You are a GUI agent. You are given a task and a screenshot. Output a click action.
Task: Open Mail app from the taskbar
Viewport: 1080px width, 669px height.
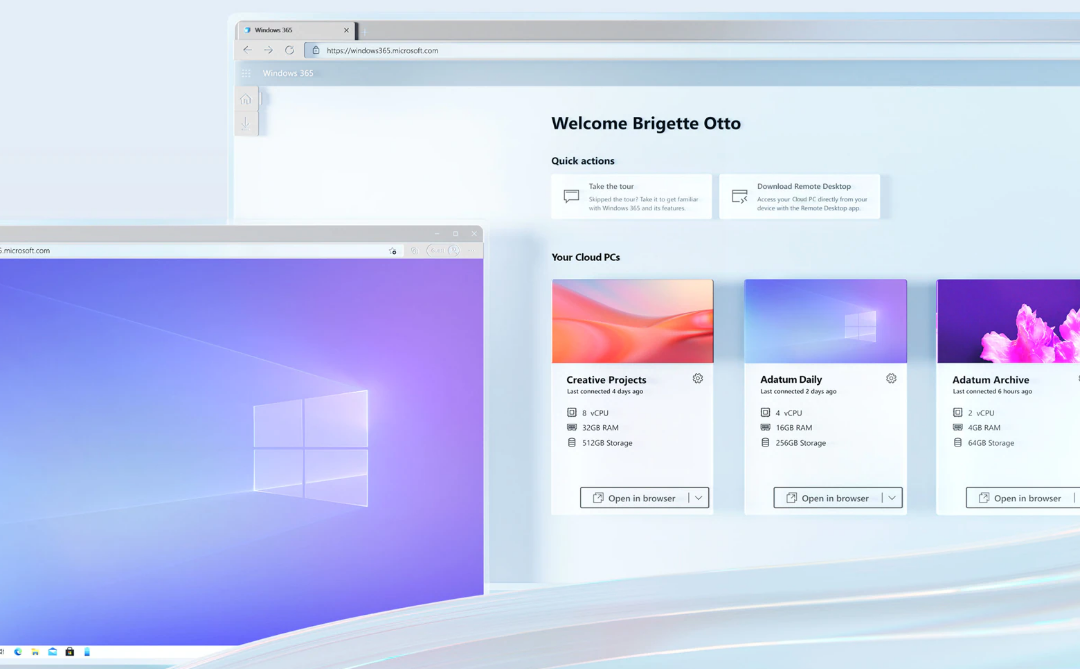[52, 651]
